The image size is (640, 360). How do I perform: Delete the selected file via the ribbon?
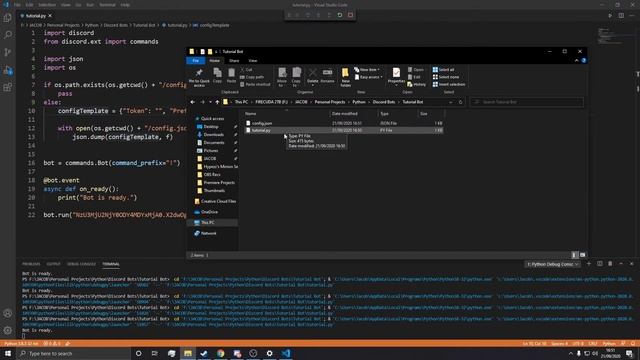click(x=312, y=76)
